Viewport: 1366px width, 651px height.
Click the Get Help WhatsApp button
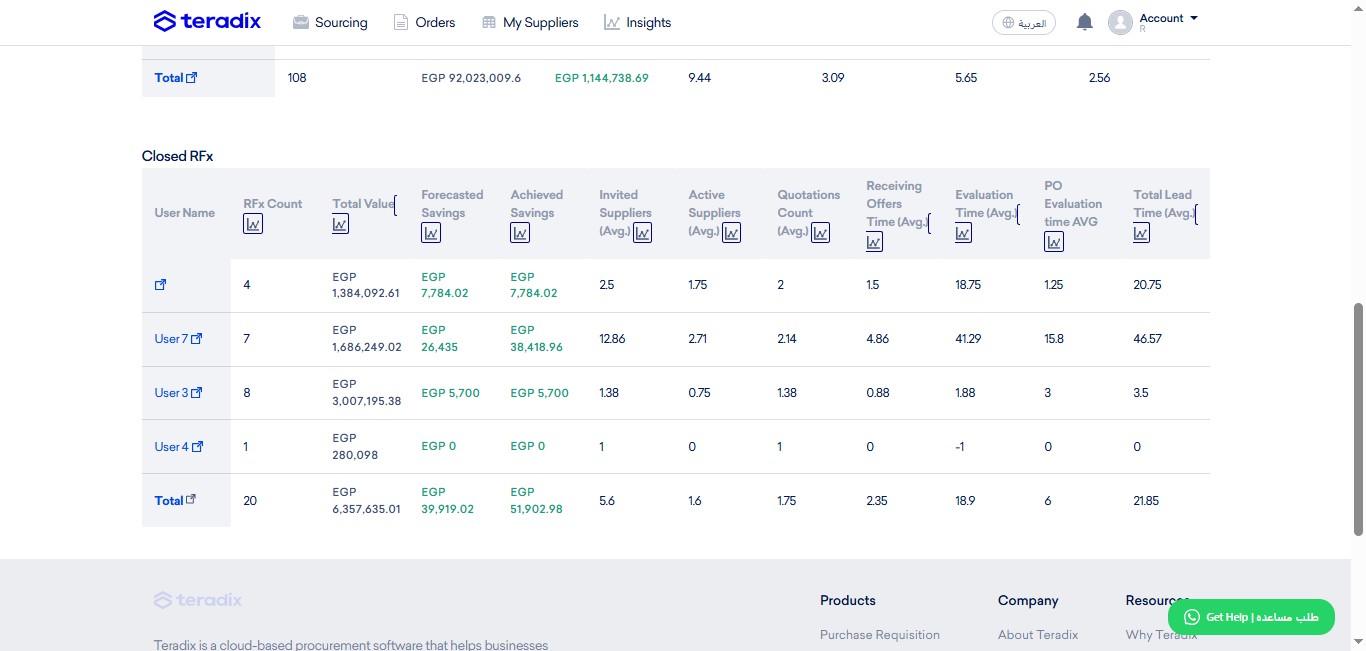[x=1251, y=617]
